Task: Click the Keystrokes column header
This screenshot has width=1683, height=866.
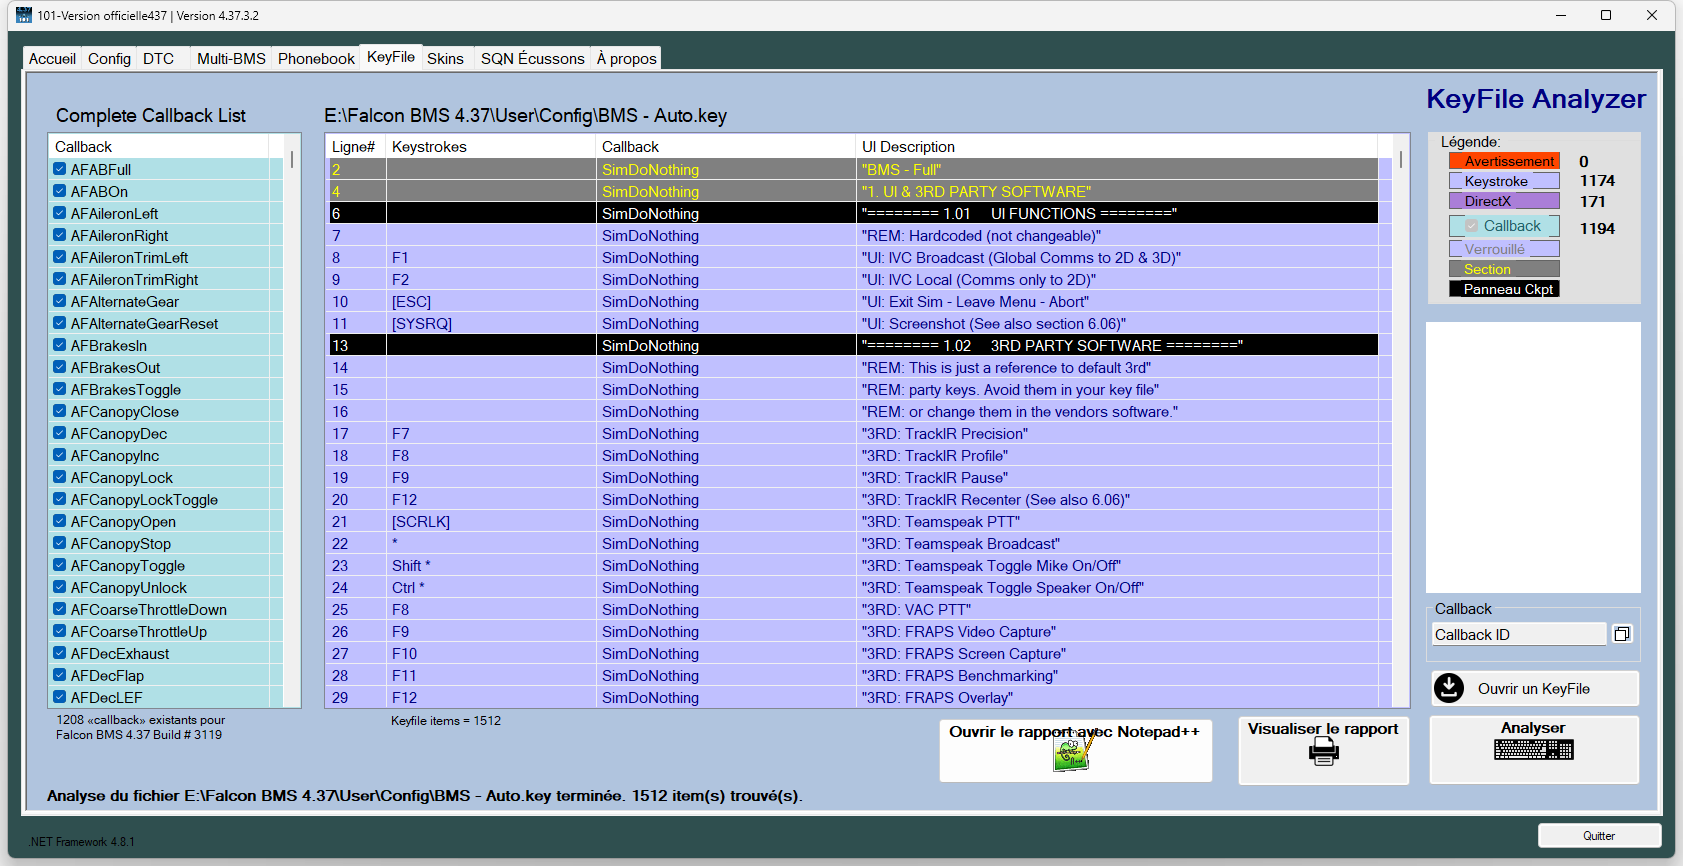Action: pos(491,146)
